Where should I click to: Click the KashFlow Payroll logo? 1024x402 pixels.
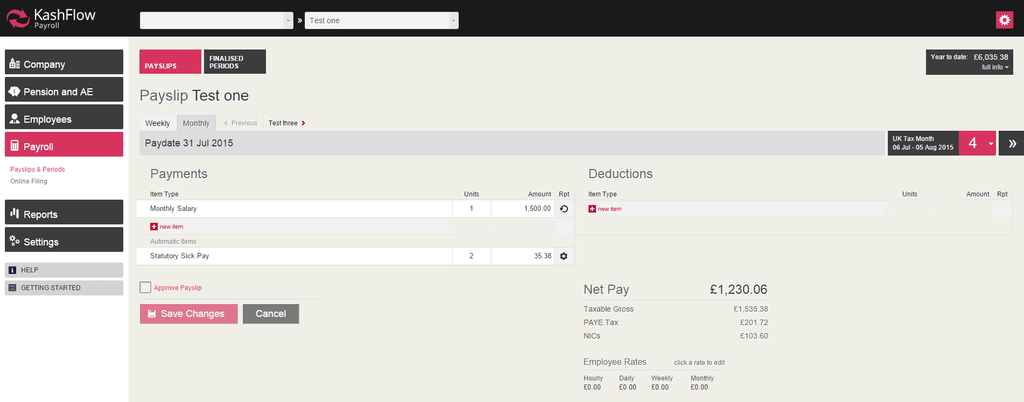pyautogui.click(x=50, y=21)
